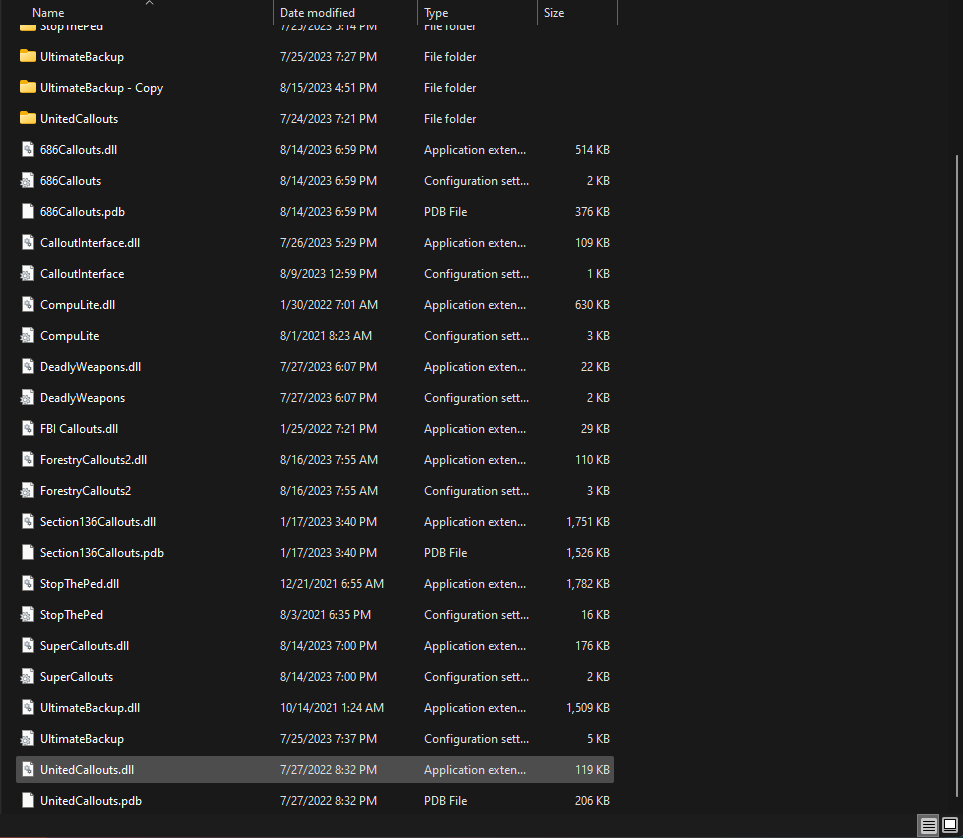This screenshot has width=963, height=838.
Task: Sort files by Size column header
Action: click(x=554, y=13)
